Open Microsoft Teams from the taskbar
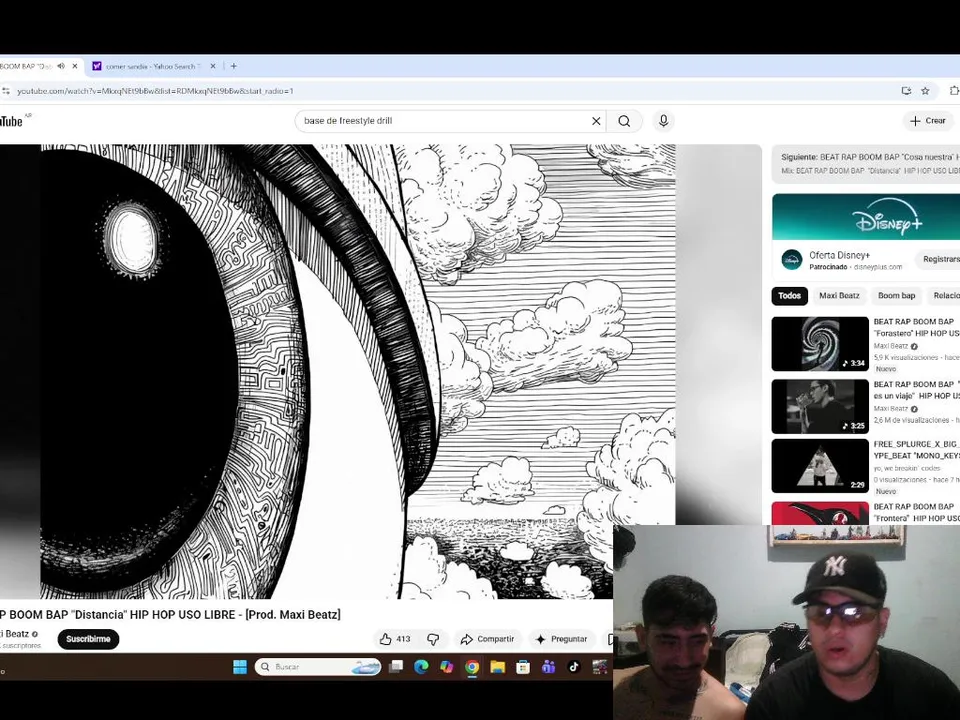The height and width of the screenshot is (720, 960). (549, 667)
